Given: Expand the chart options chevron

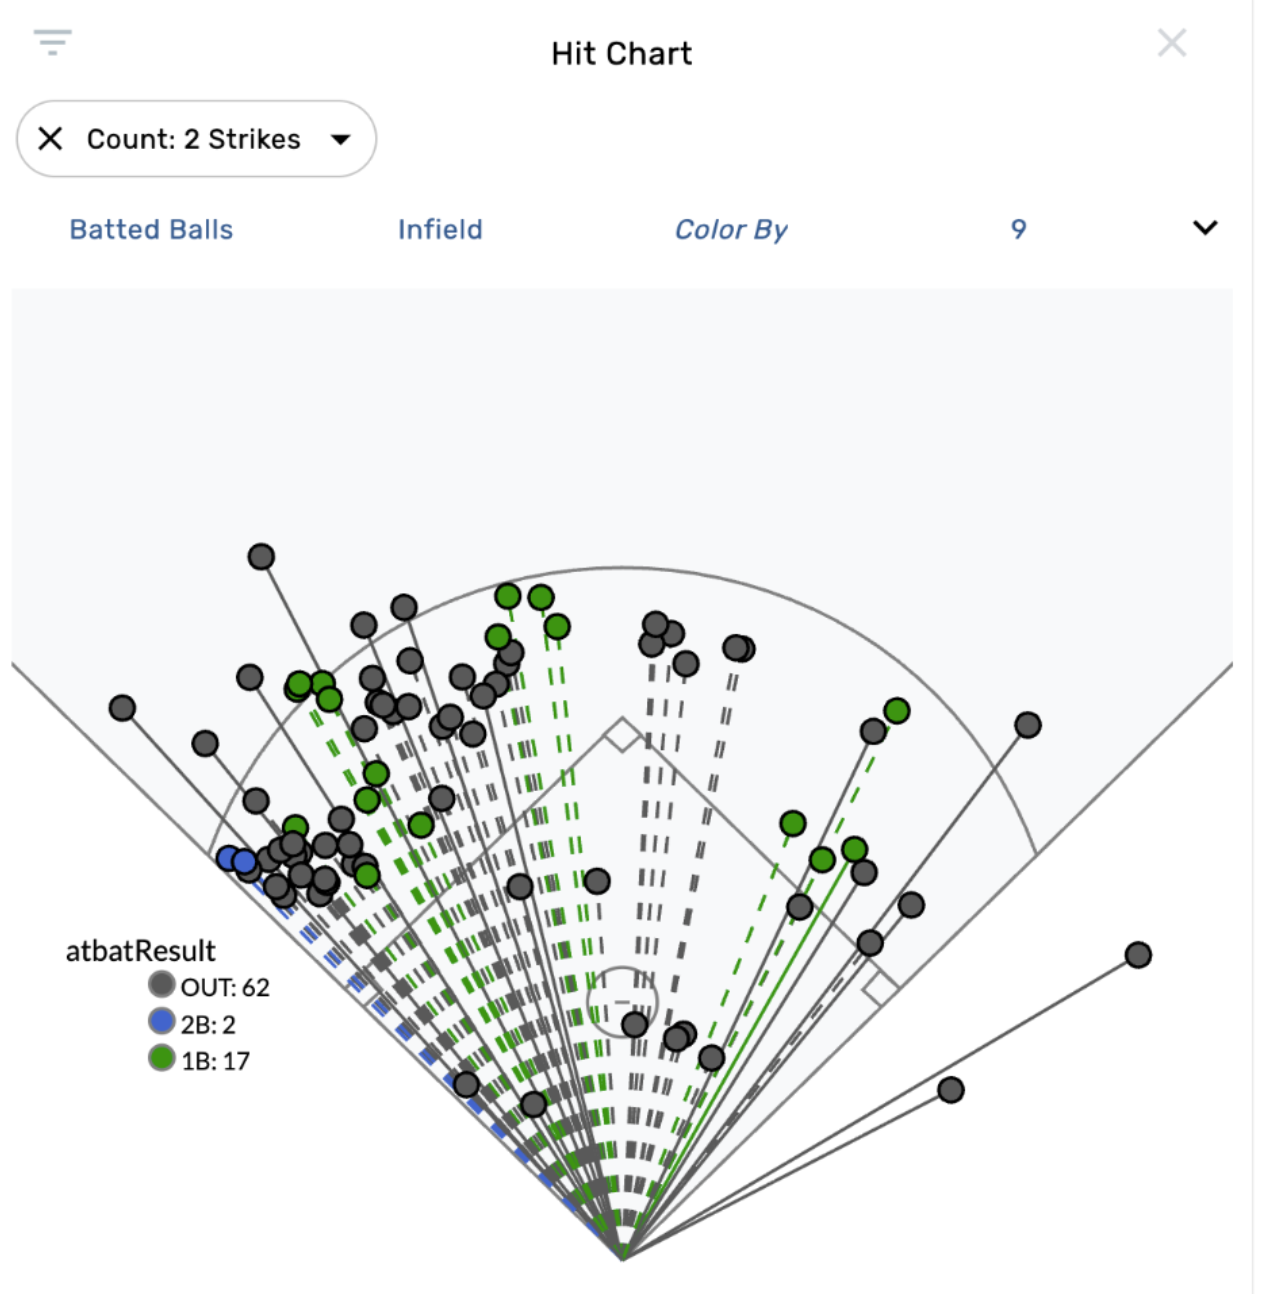Looking at the screenshot, I should click(x=1205, y=228).
